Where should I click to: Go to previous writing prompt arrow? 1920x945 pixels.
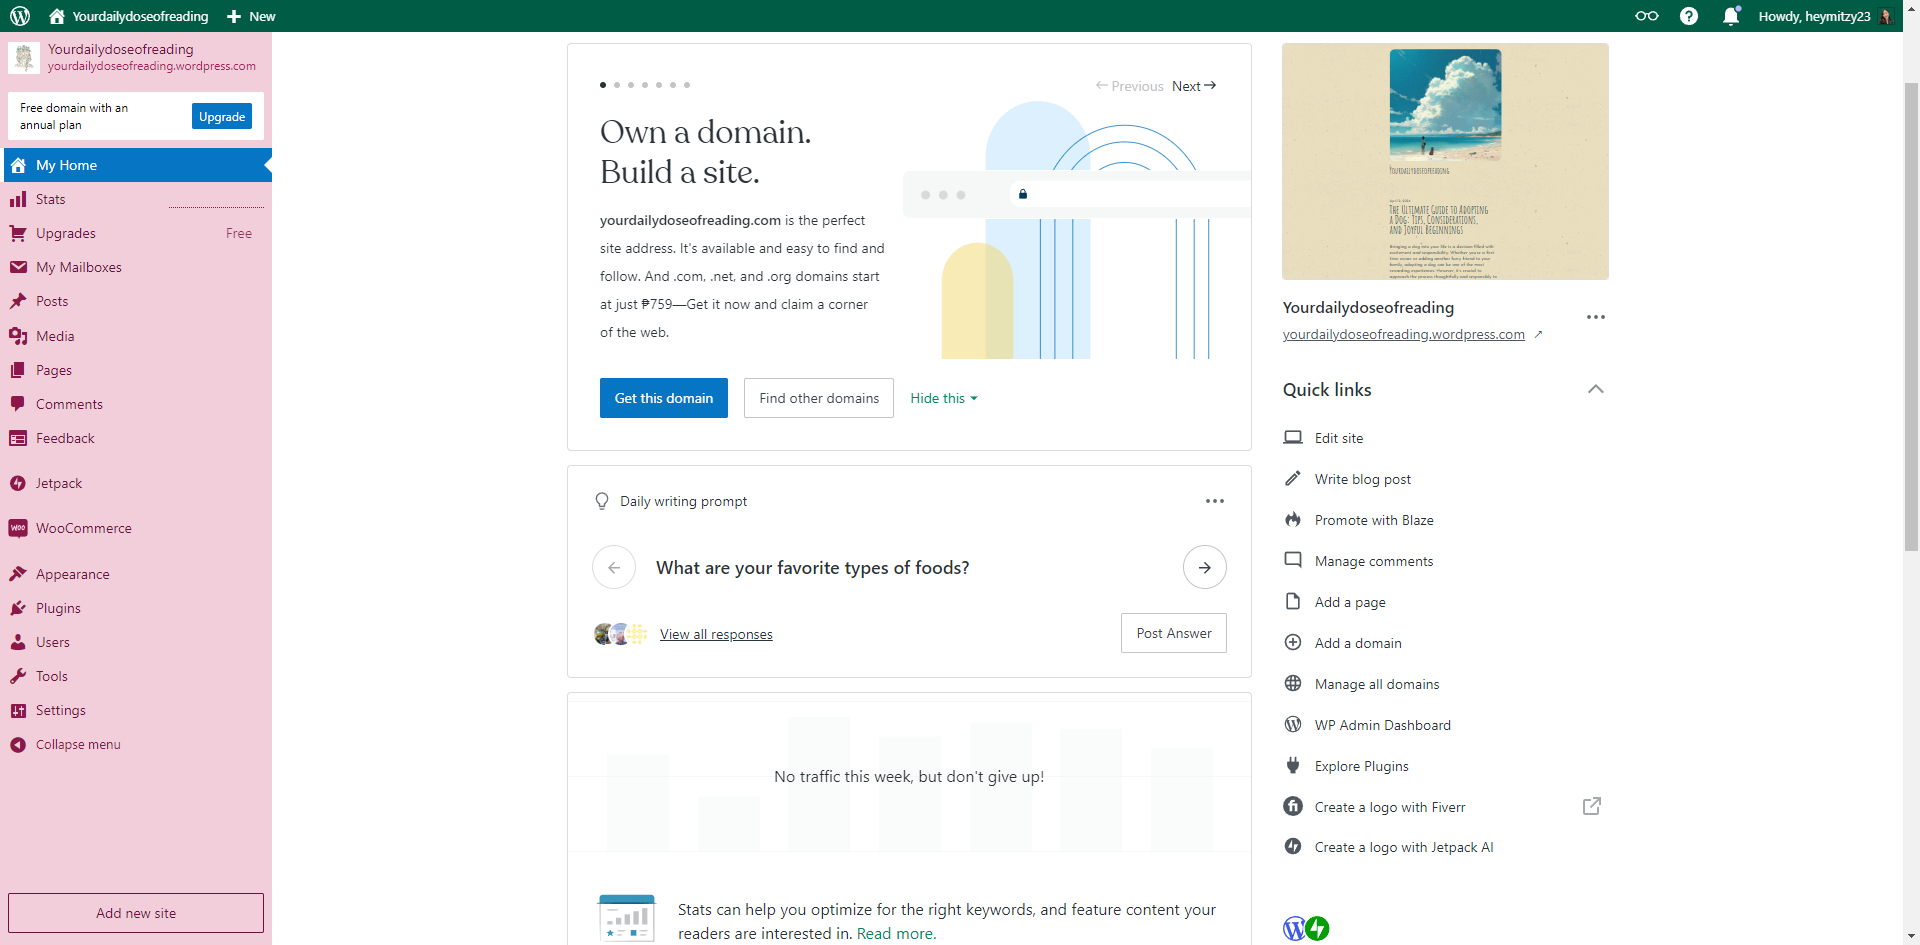tap(614, 567)
